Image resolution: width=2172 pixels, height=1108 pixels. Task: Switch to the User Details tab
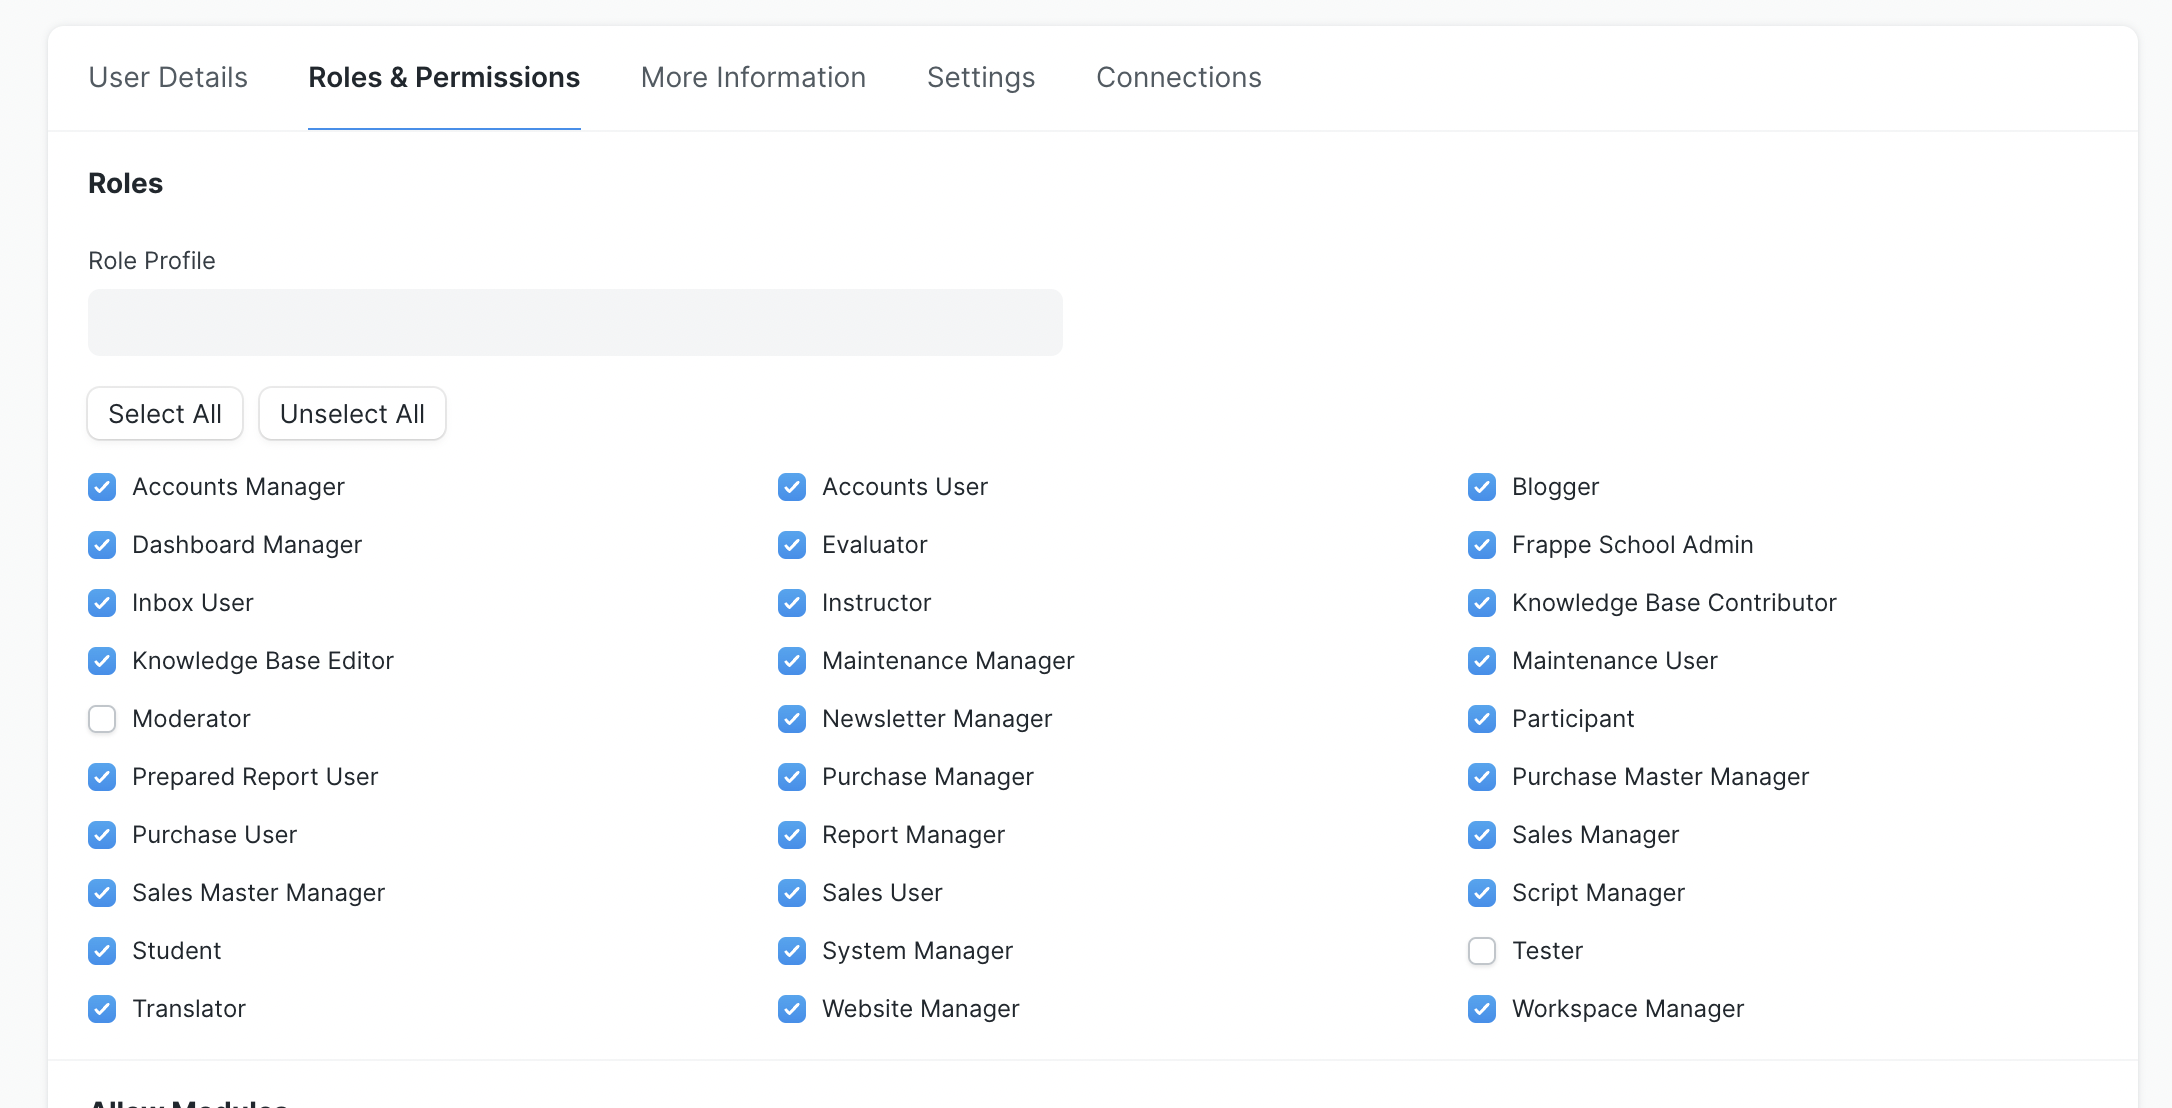coord(167,77)
